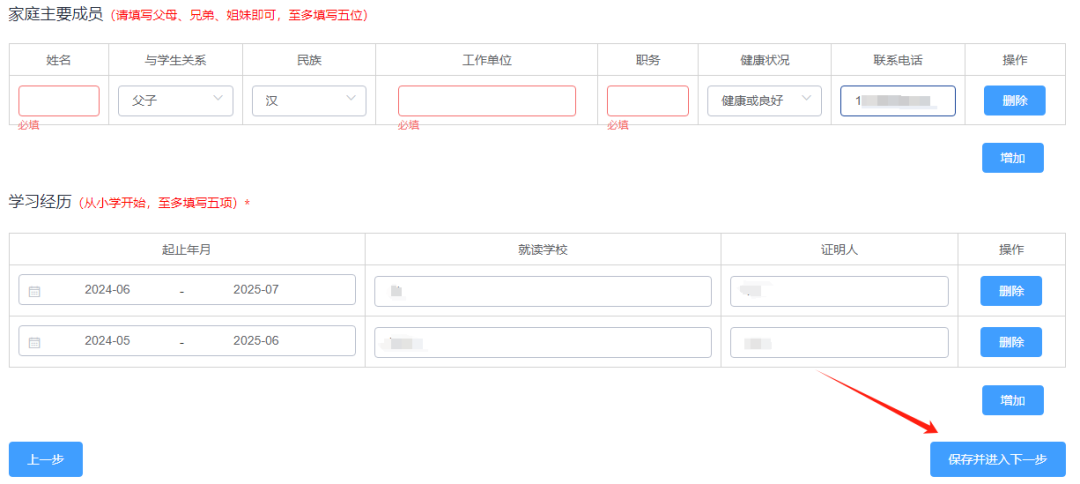Image resolution: width=1080 pixels, height=484 pixels.
Task: Click the calendar icon in 2024-05 row
Action: coord(34,342)
